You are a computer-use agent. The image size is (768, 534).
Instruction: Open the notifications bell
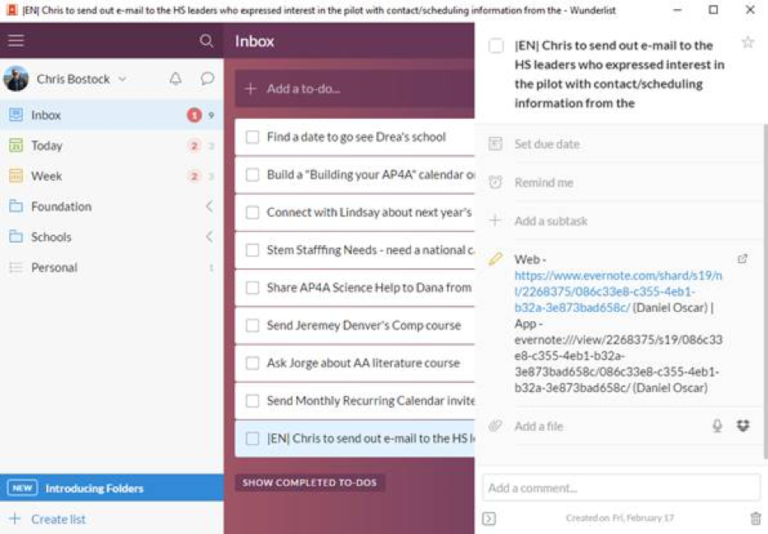(175, 78)
